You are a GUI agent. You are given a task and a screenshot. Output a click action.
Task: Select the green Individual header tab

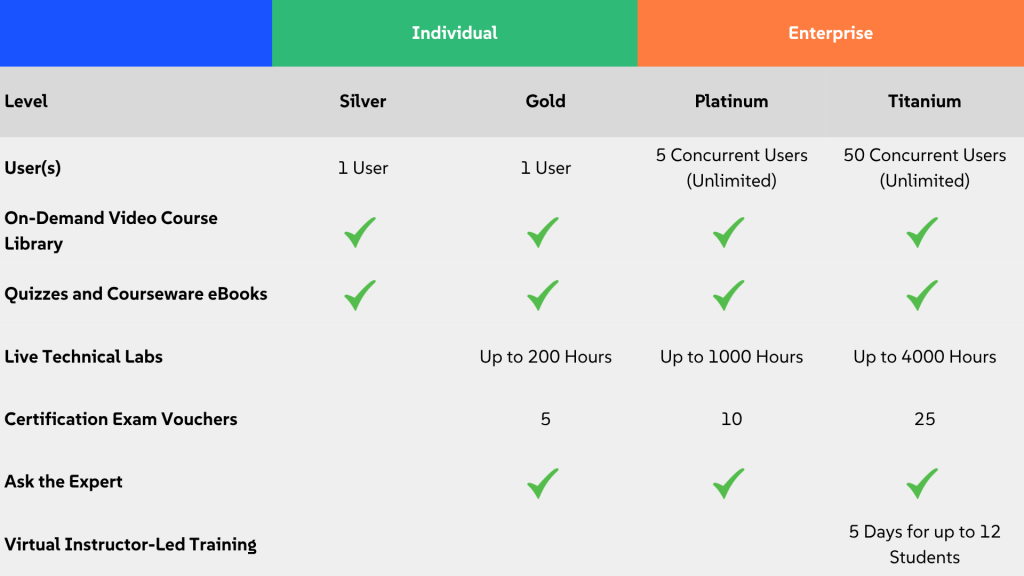click(x=455, y=33)
